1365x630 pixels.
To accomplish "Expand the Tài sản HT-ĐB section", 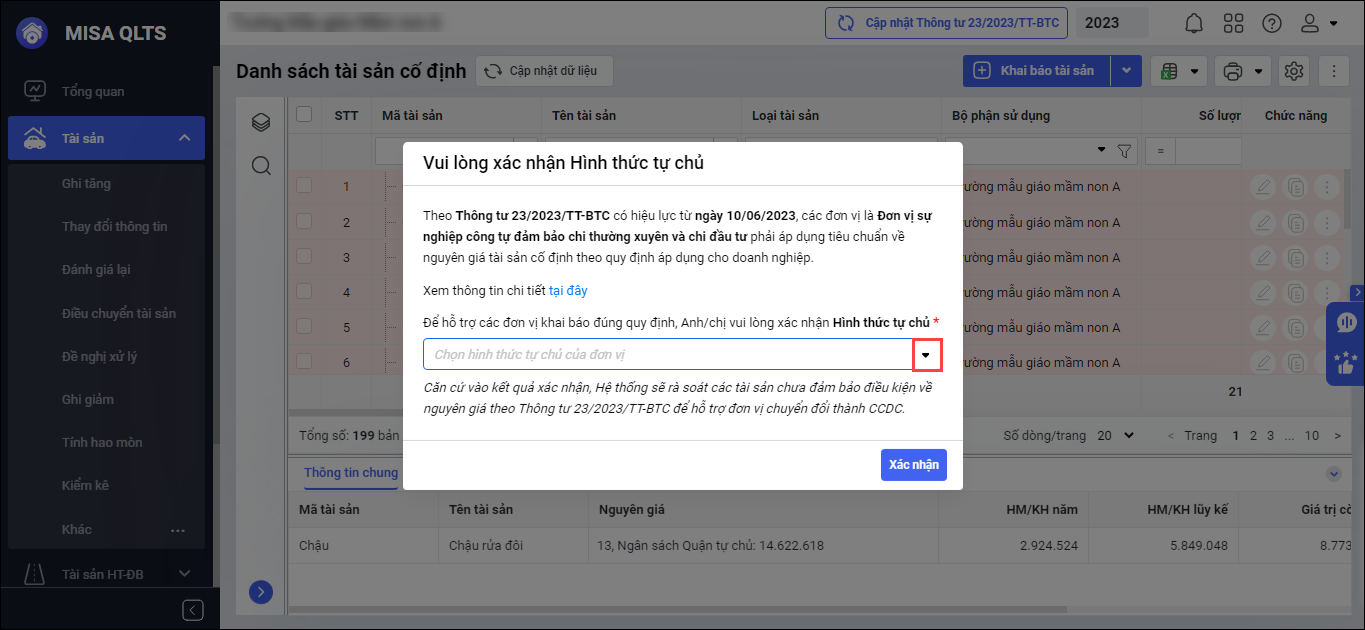I will click(x=184, y=573).
